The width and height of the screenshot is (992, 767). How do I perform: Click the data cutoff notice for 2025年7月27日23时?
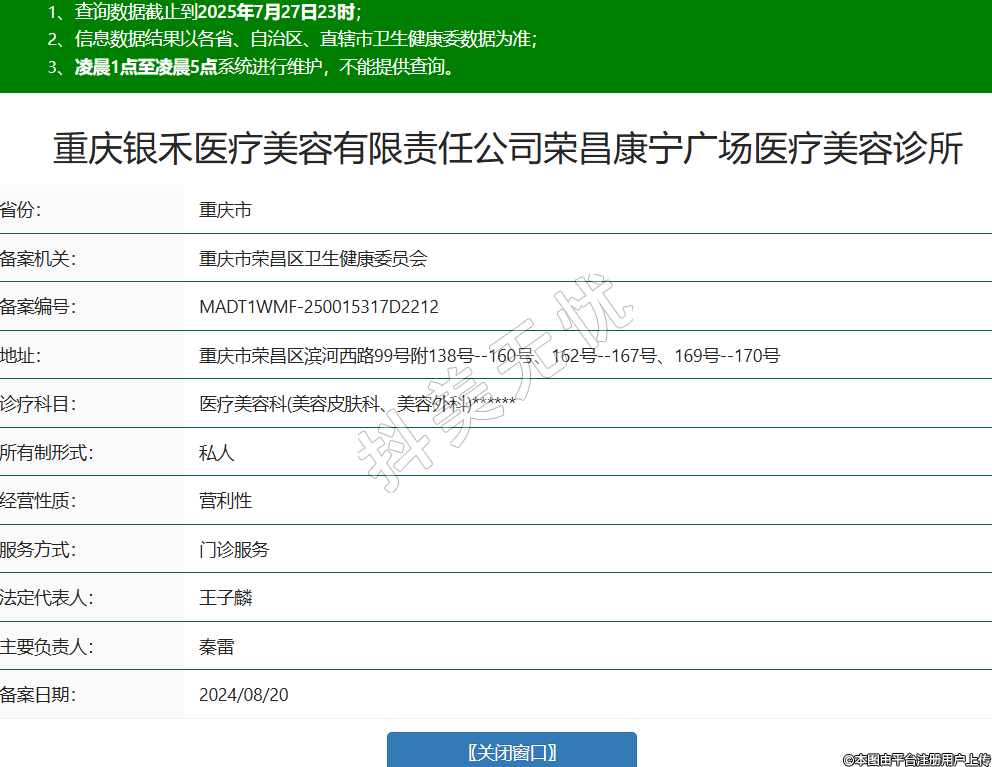(204, 12)
